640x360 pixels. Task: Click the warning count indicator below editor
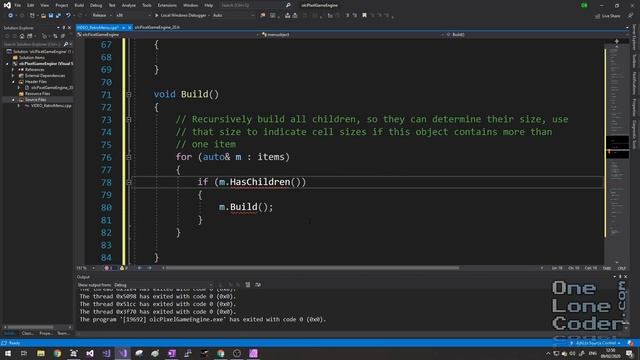tap(124, 268)
